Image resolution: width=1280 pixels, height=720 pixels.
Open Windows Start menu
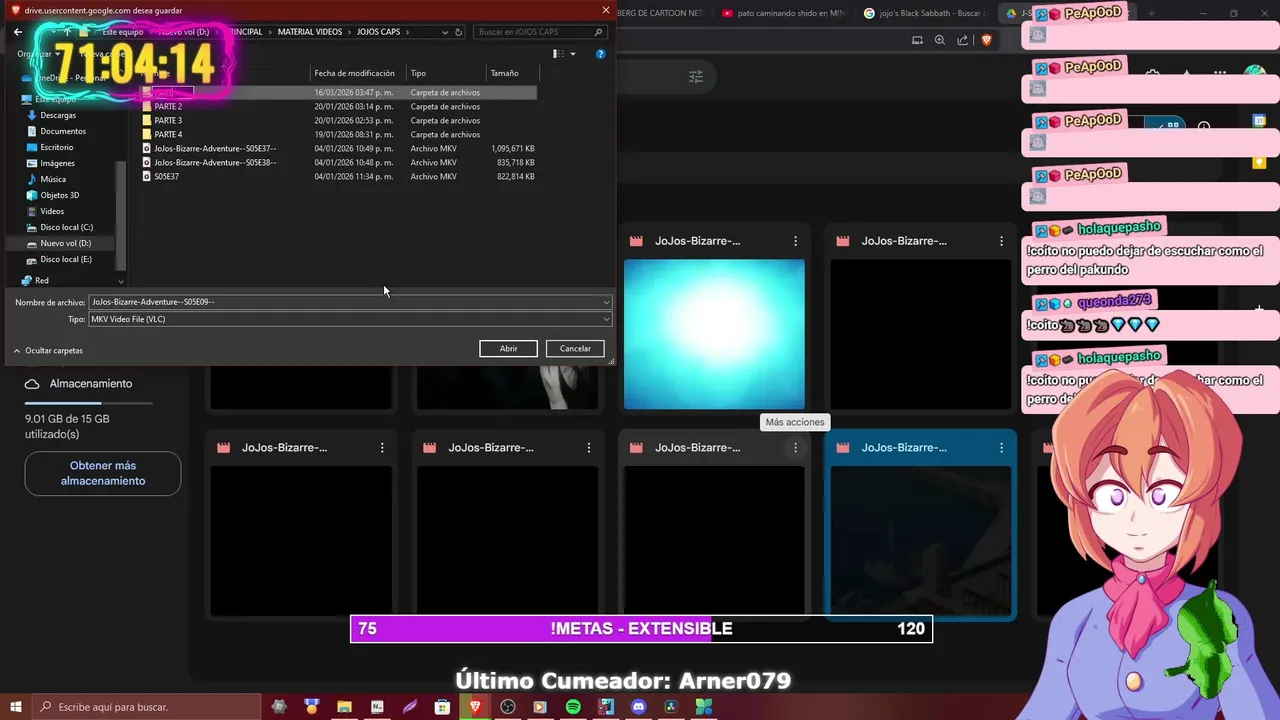pos(16,707)
